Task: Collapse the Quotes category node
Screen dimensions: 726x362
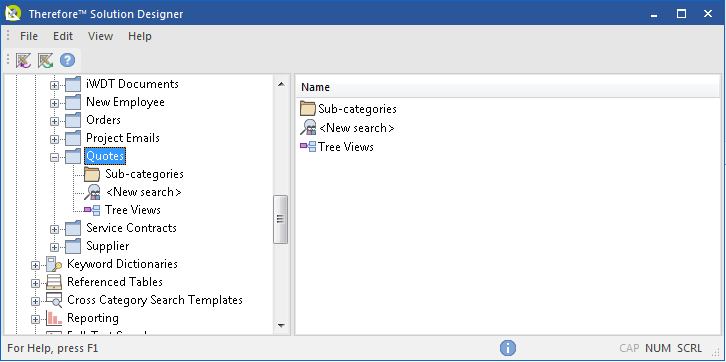Action: tap(55, 157)
